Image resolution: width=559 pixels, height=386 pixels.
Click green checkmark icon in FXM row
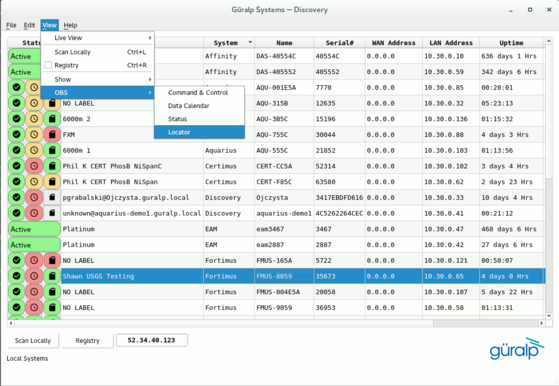tap(16, 135)
